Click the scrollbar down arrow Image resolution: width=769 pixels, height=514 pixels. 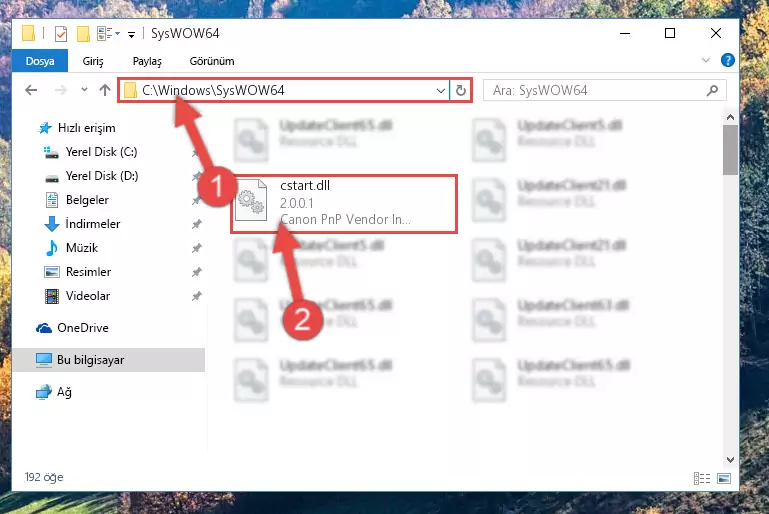coord(730,460)
